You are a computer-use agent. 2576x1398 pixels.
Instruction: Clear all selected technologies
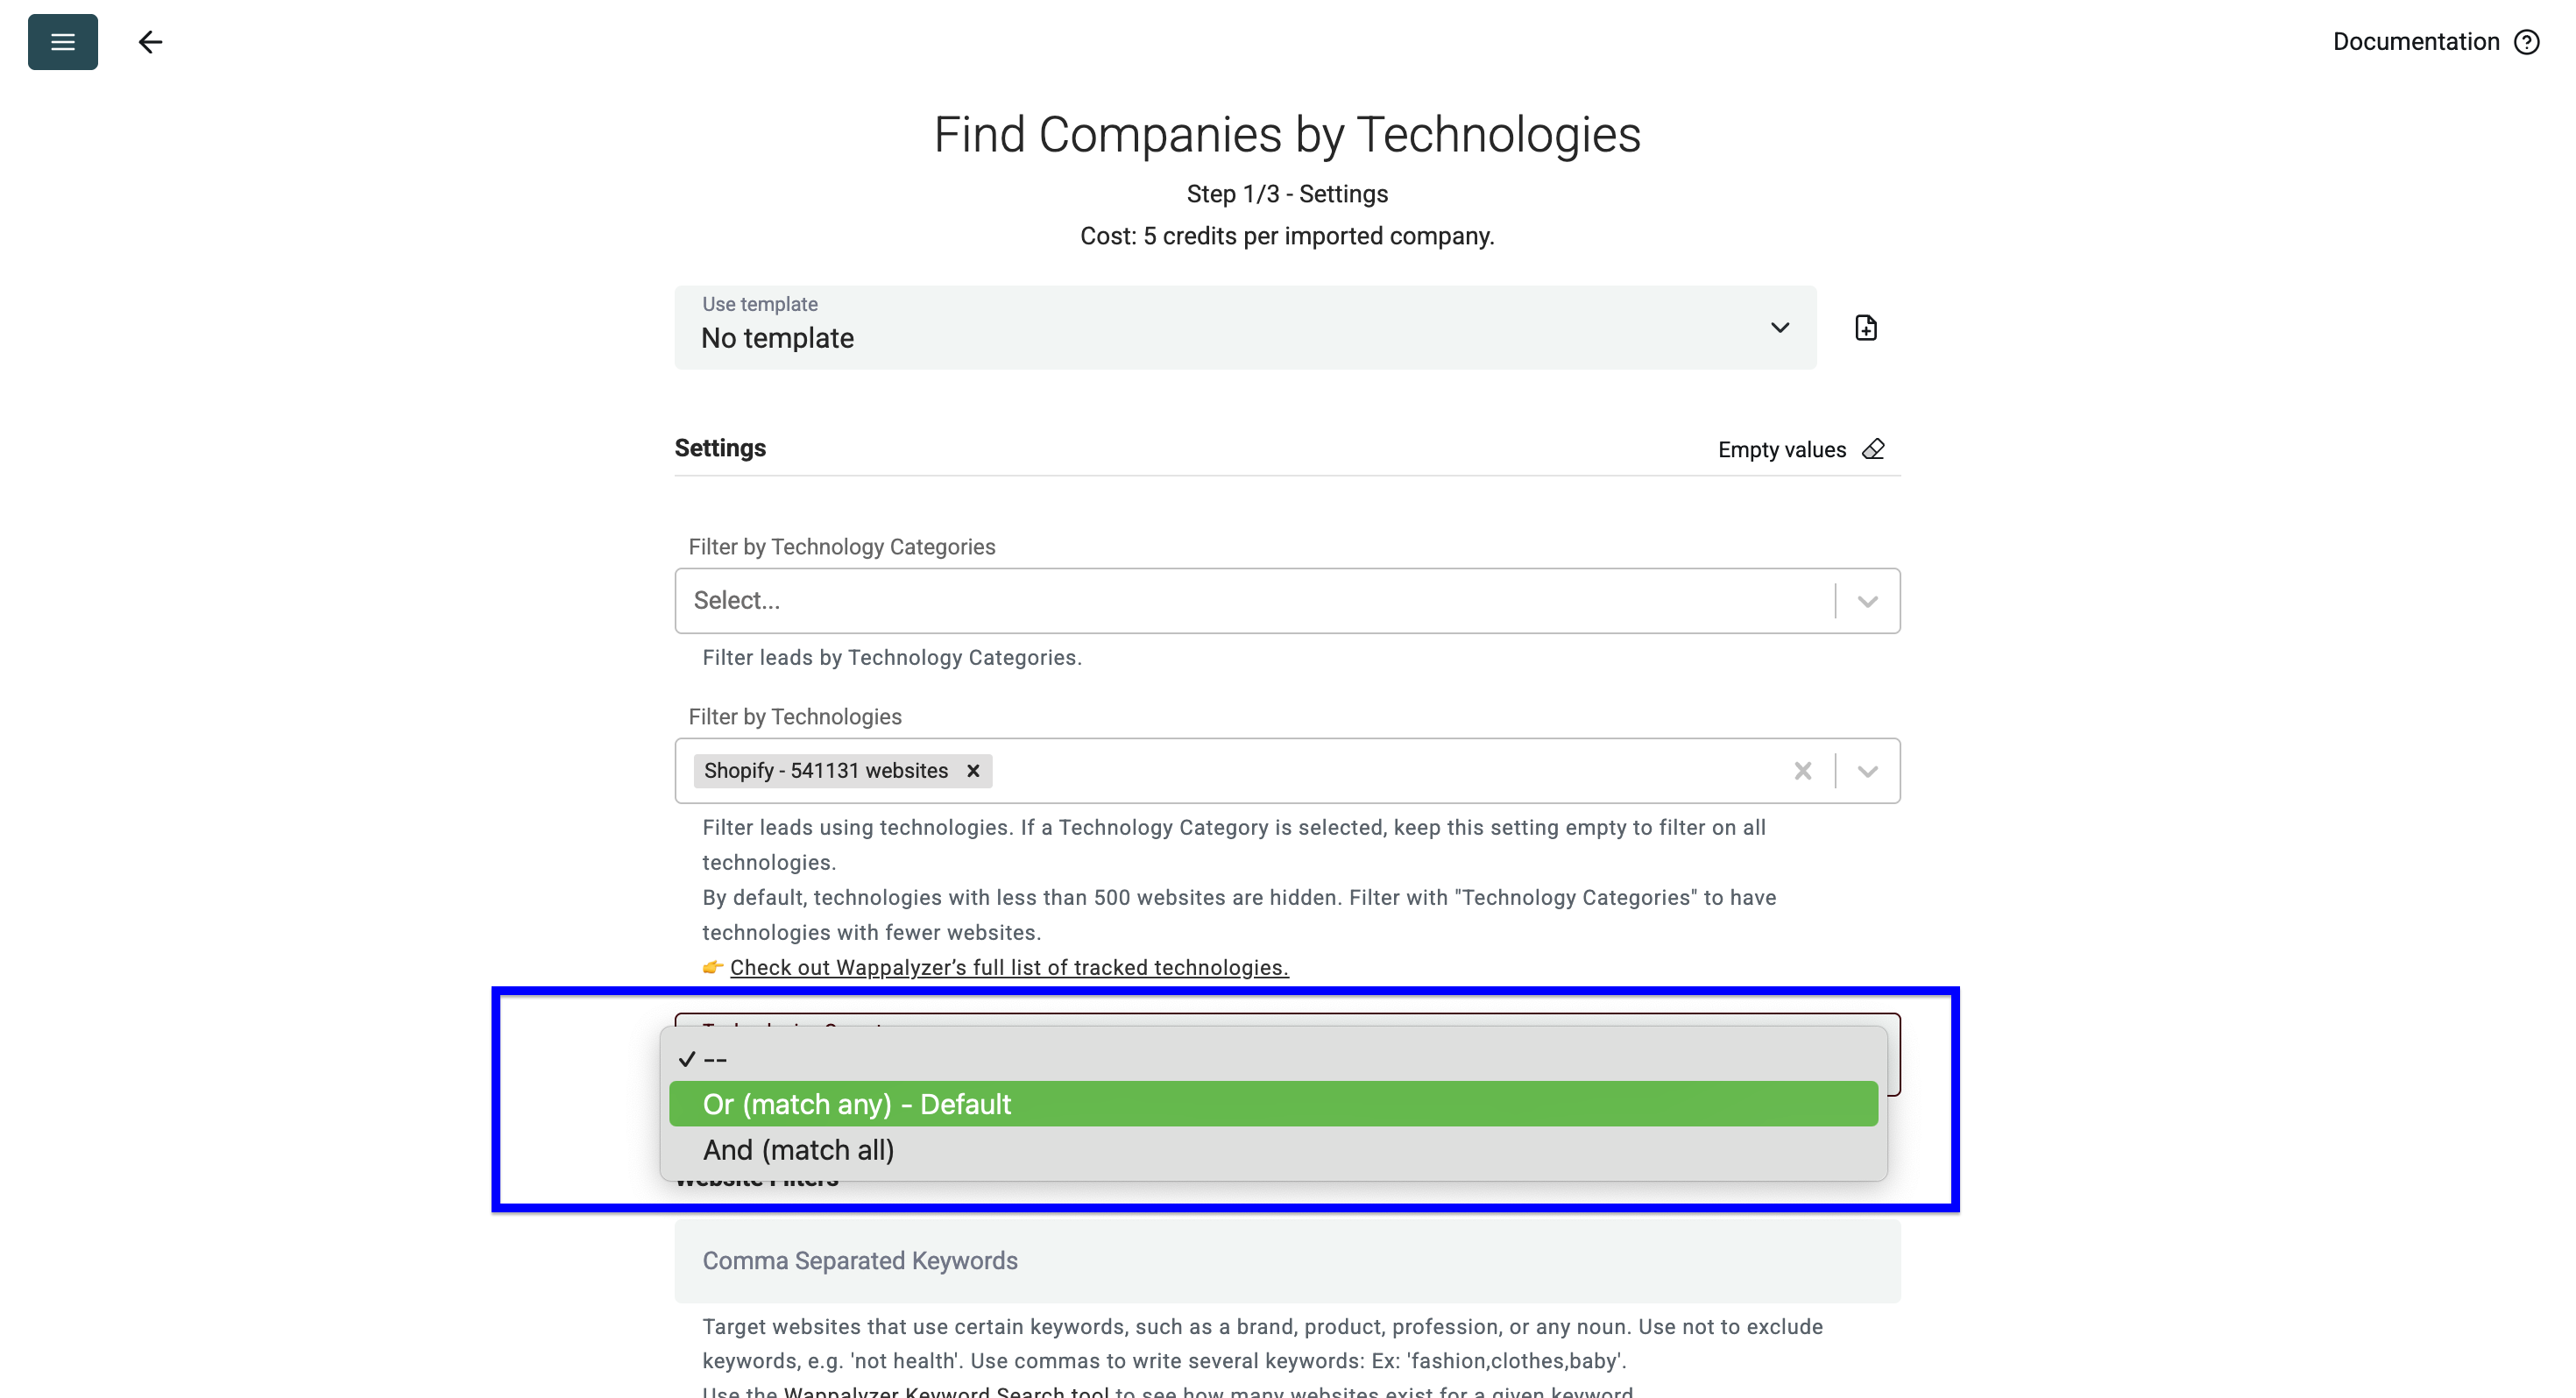[x=1802, y=771]
